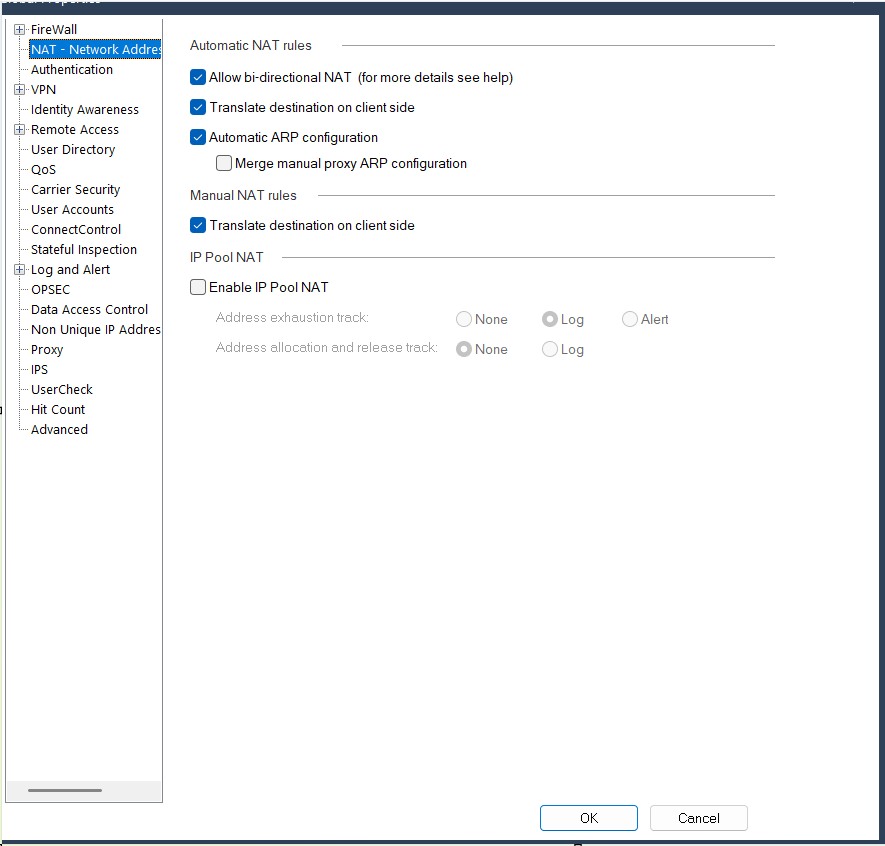Expand the Log and Alert node
This screenshot has height=846, width=885.
coord(19,269)
